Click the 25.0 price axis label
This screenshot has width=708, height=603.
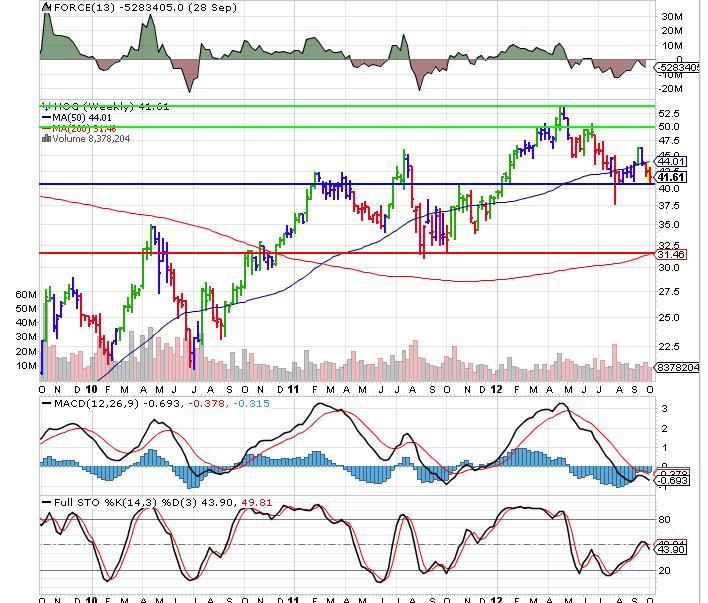(669, 318)
